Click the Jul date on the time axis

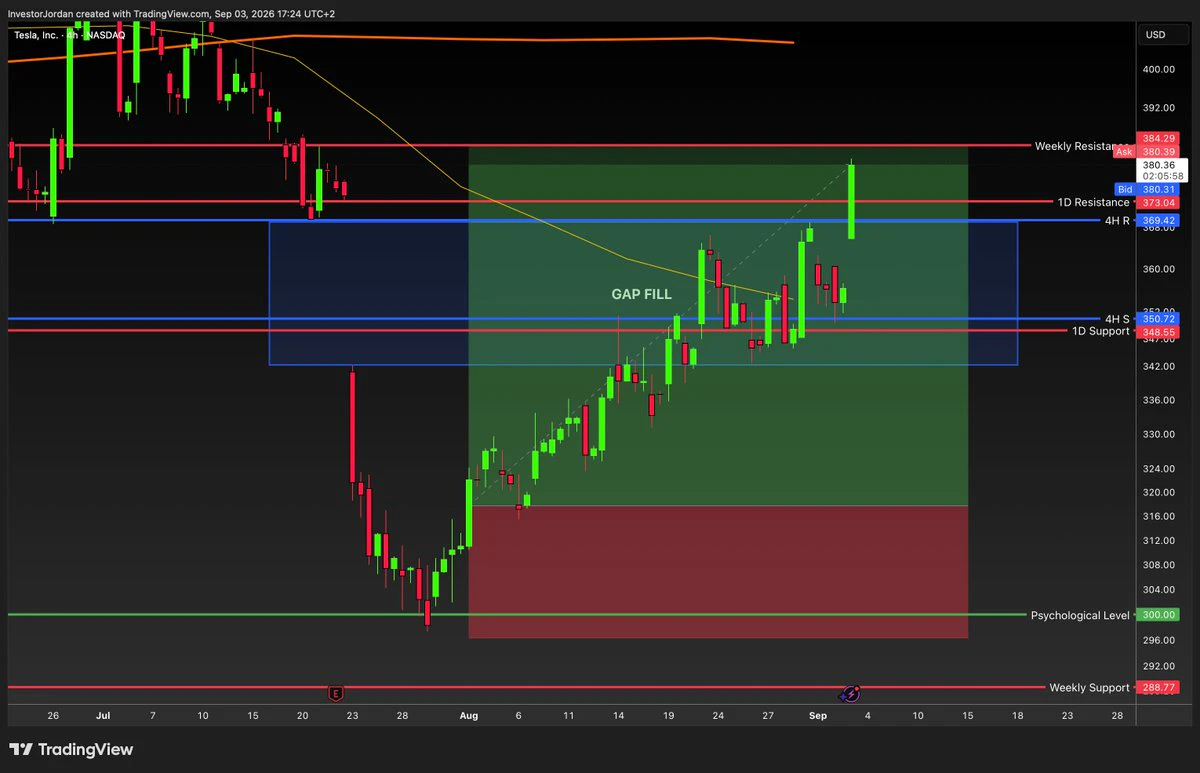(102, 716)
